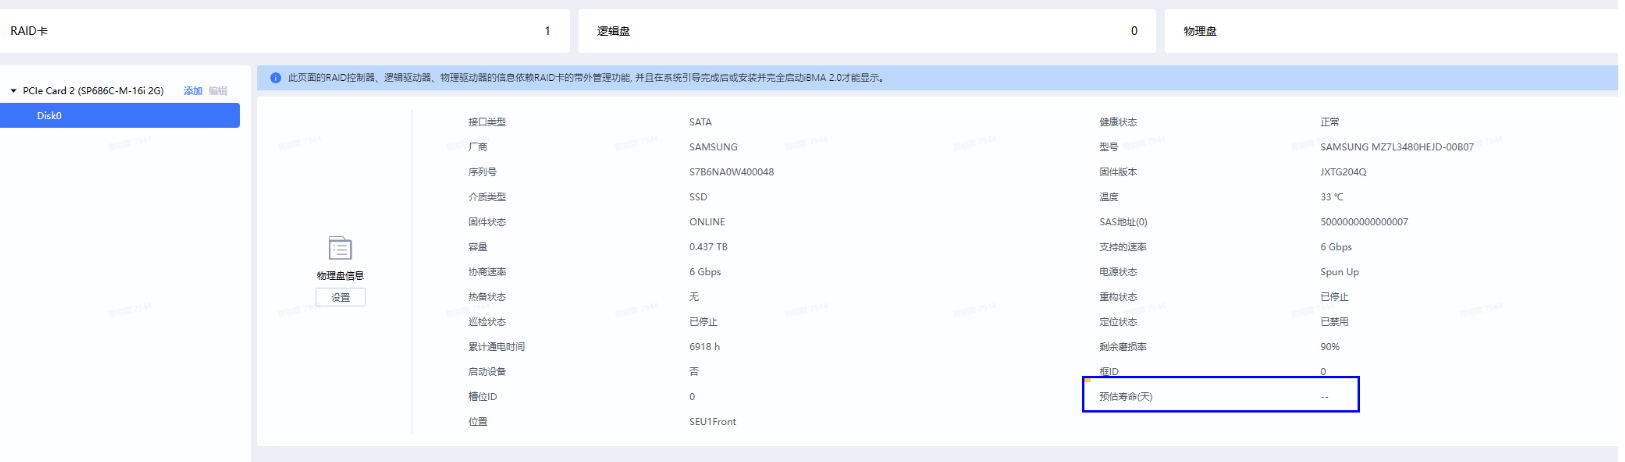Click the 添加 link beside PCIe Card 2
Screen dimensions: 1625x462
(x=193, y=91)
